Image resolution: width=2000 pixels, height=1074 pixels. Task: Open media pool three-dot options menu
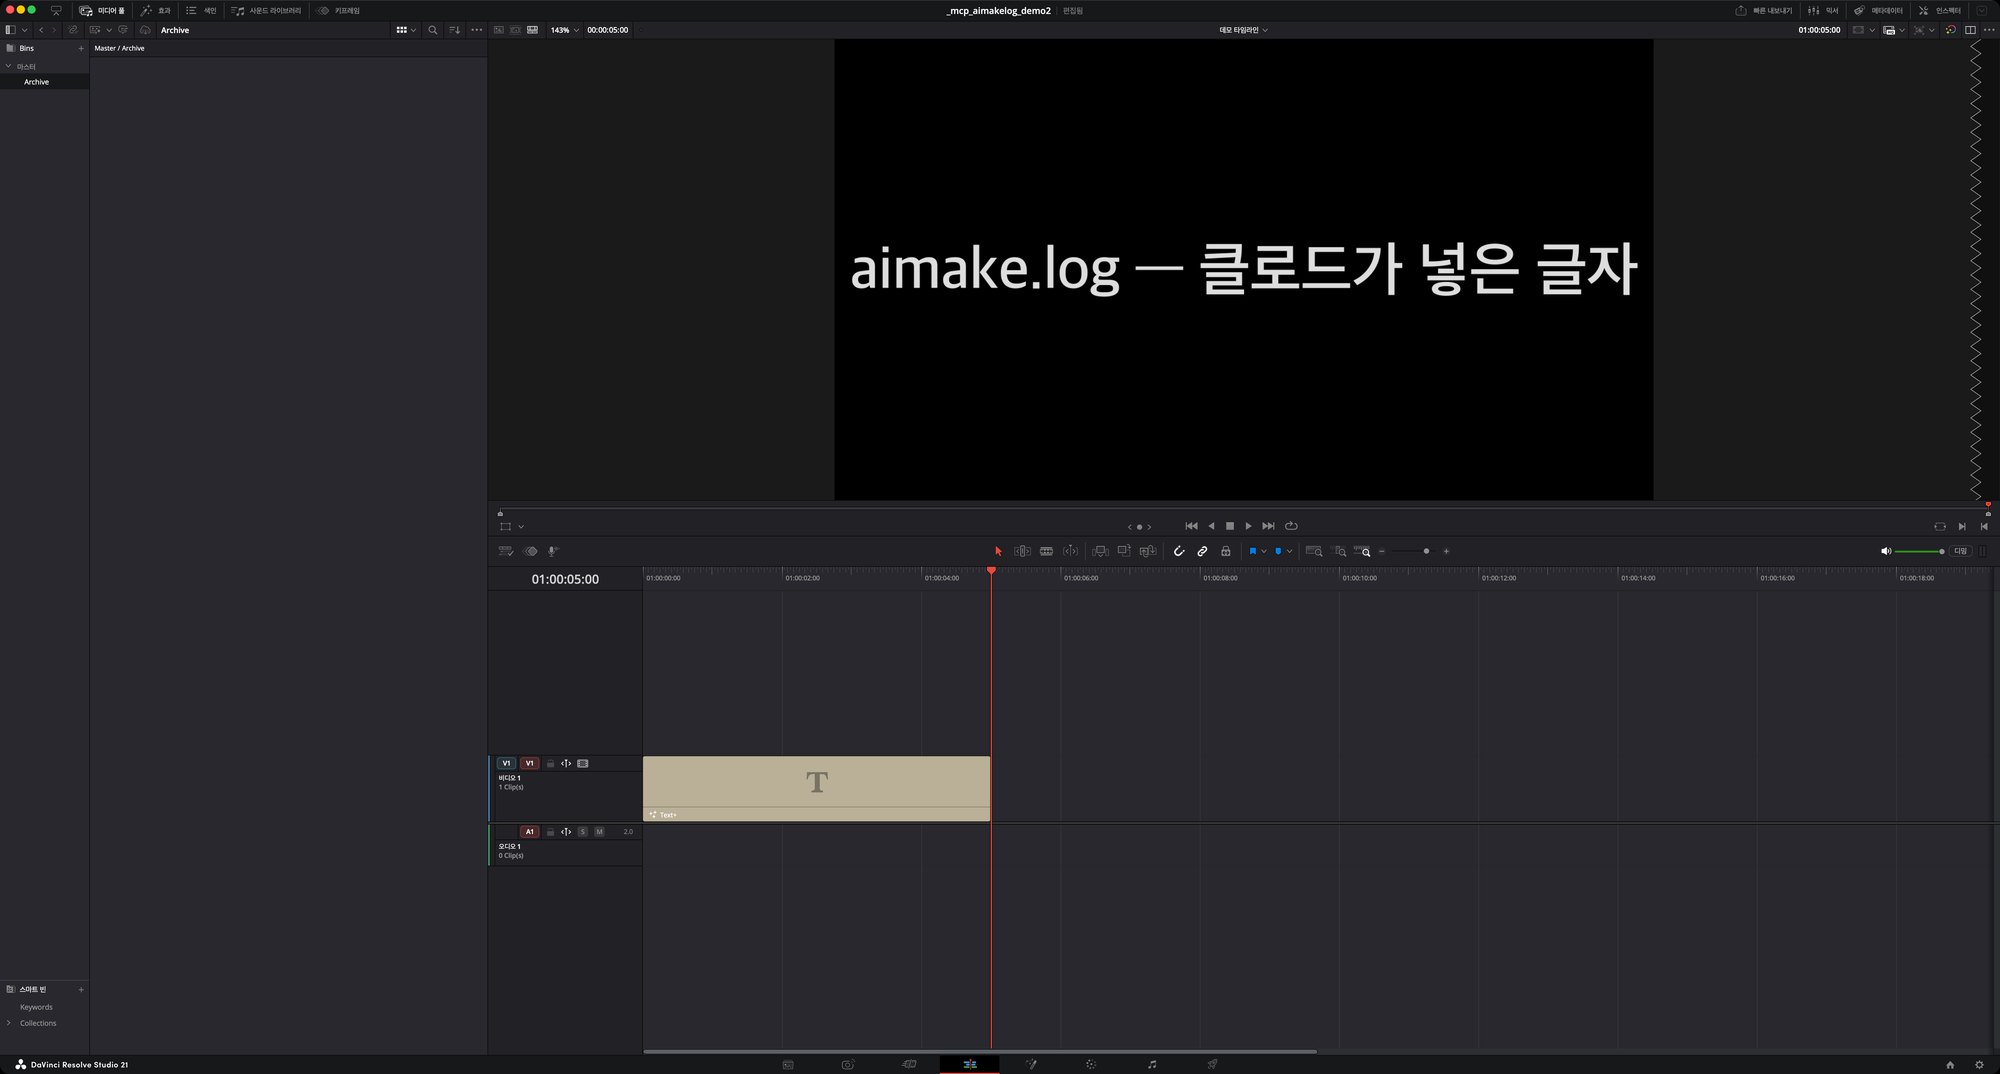(x=477, y=30)
